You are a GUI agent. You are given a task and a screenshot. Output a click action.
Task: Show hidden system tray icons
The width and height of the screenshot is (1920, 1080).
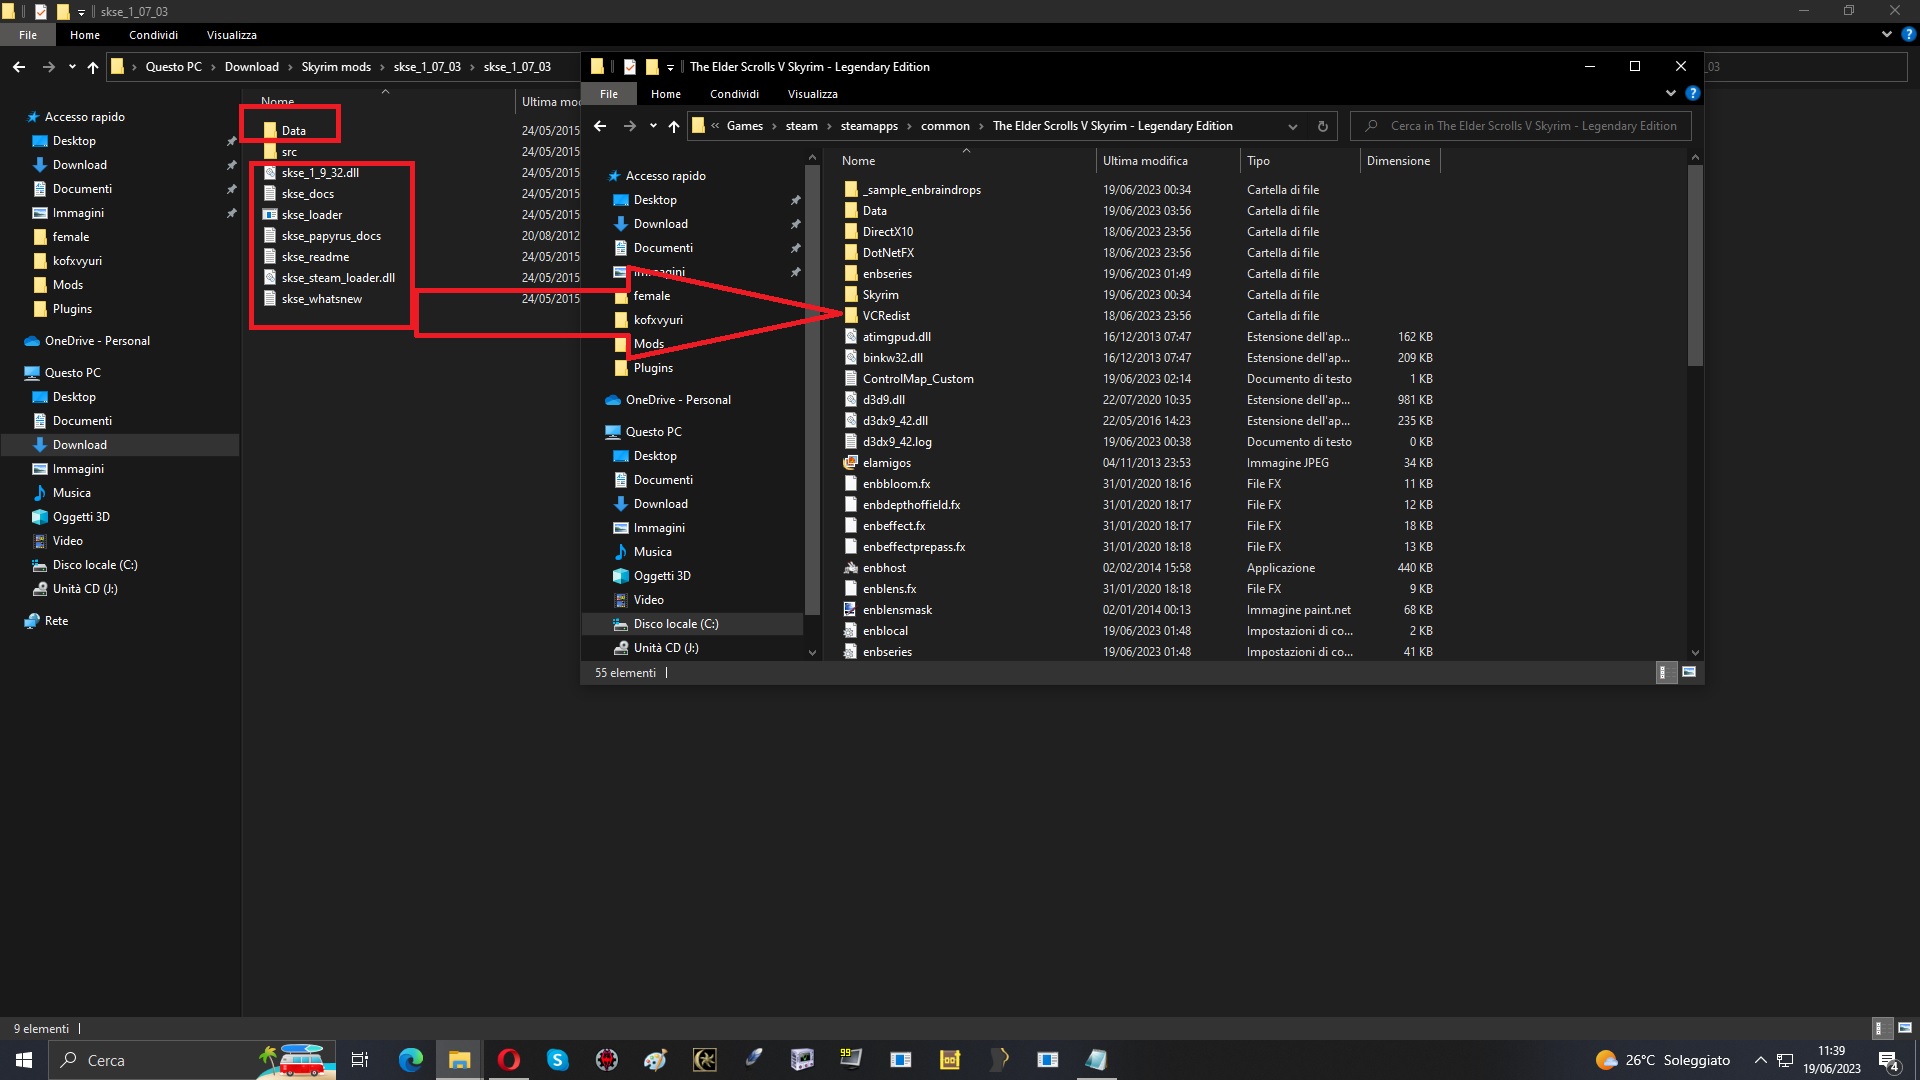(x=1760, y=1060)
